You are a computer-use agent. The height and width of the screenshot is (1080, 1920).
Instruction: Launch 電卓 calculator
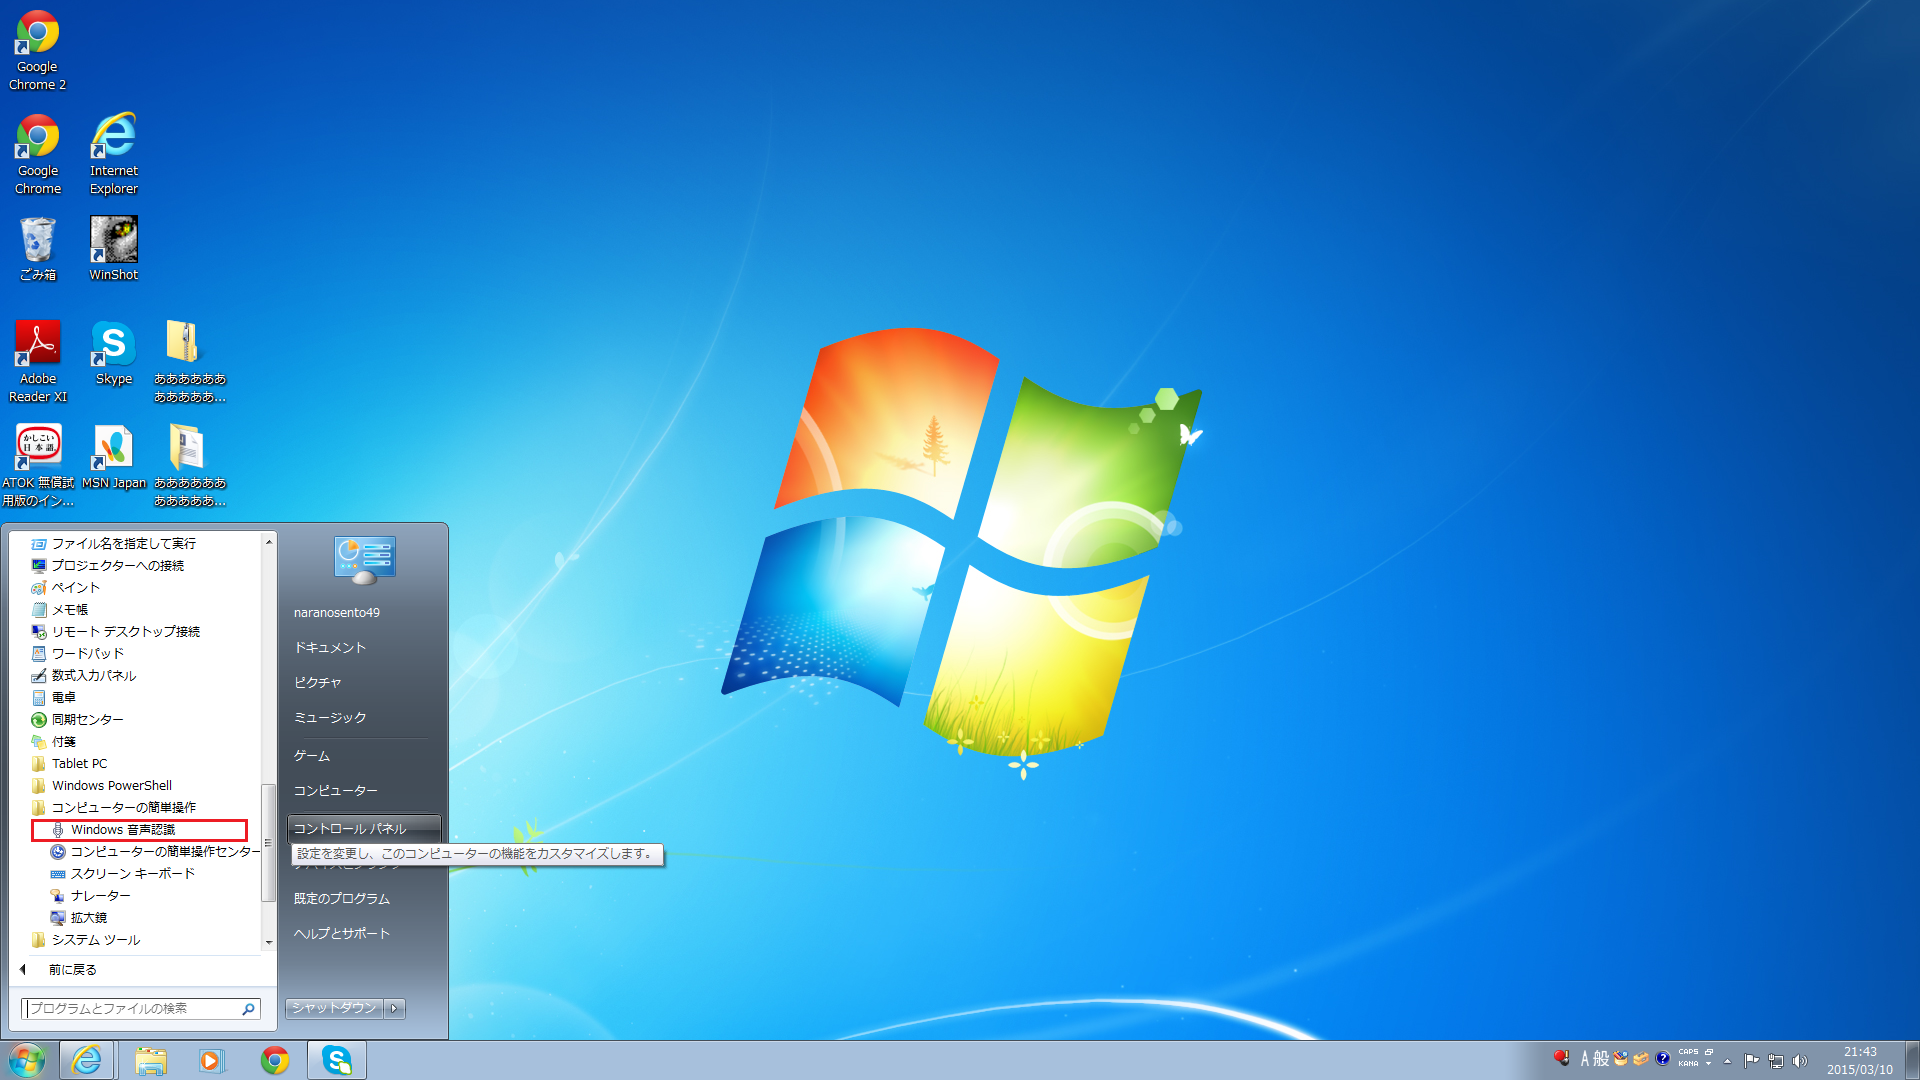pyautogui.click(x=54, y=698)
